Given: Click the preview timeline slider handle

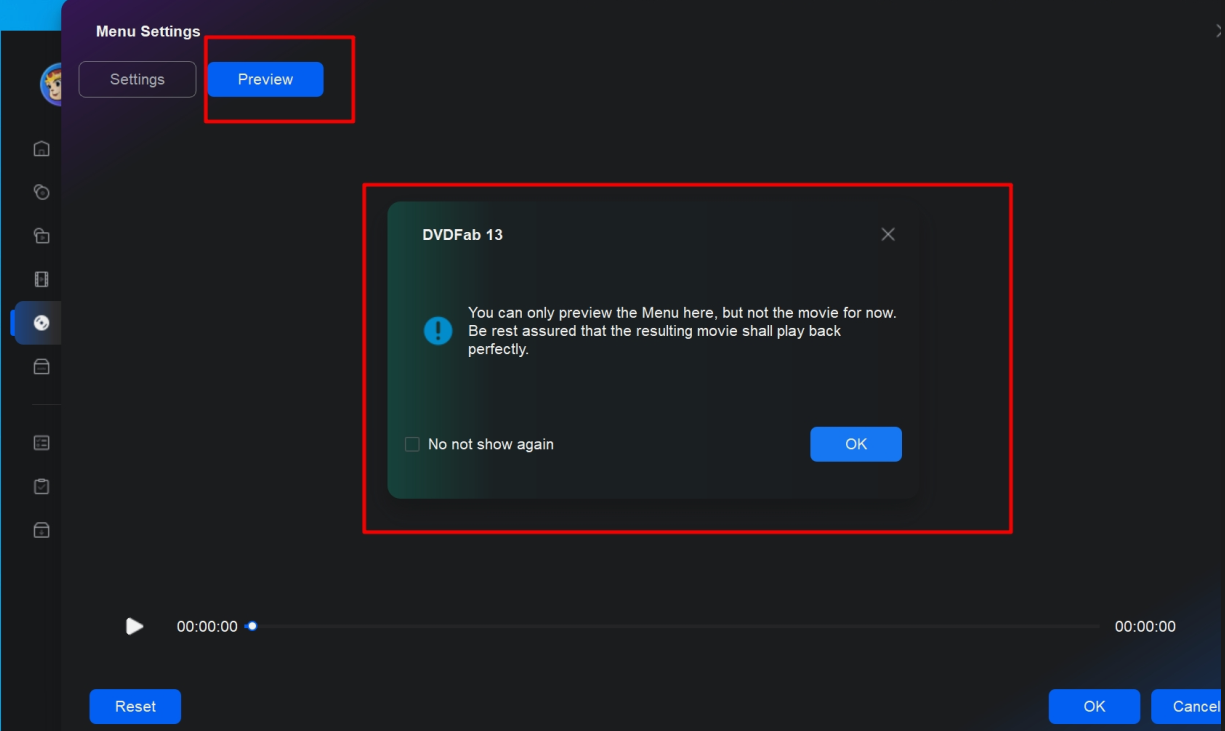Looking at the screenshot, I should pyautogui.click(x=252, y=626).
